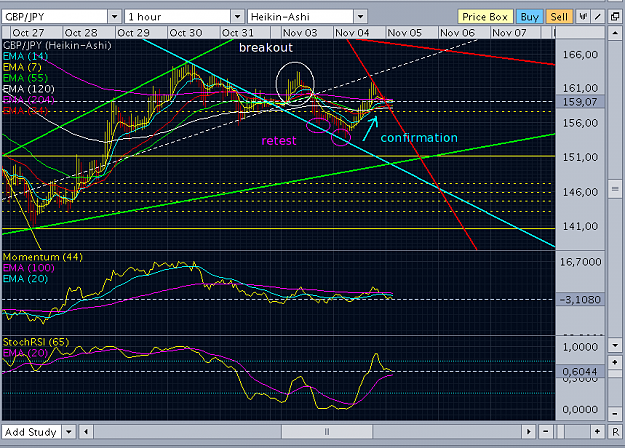Click the EMA (20) label in StochRSI pane

point(26,353)
